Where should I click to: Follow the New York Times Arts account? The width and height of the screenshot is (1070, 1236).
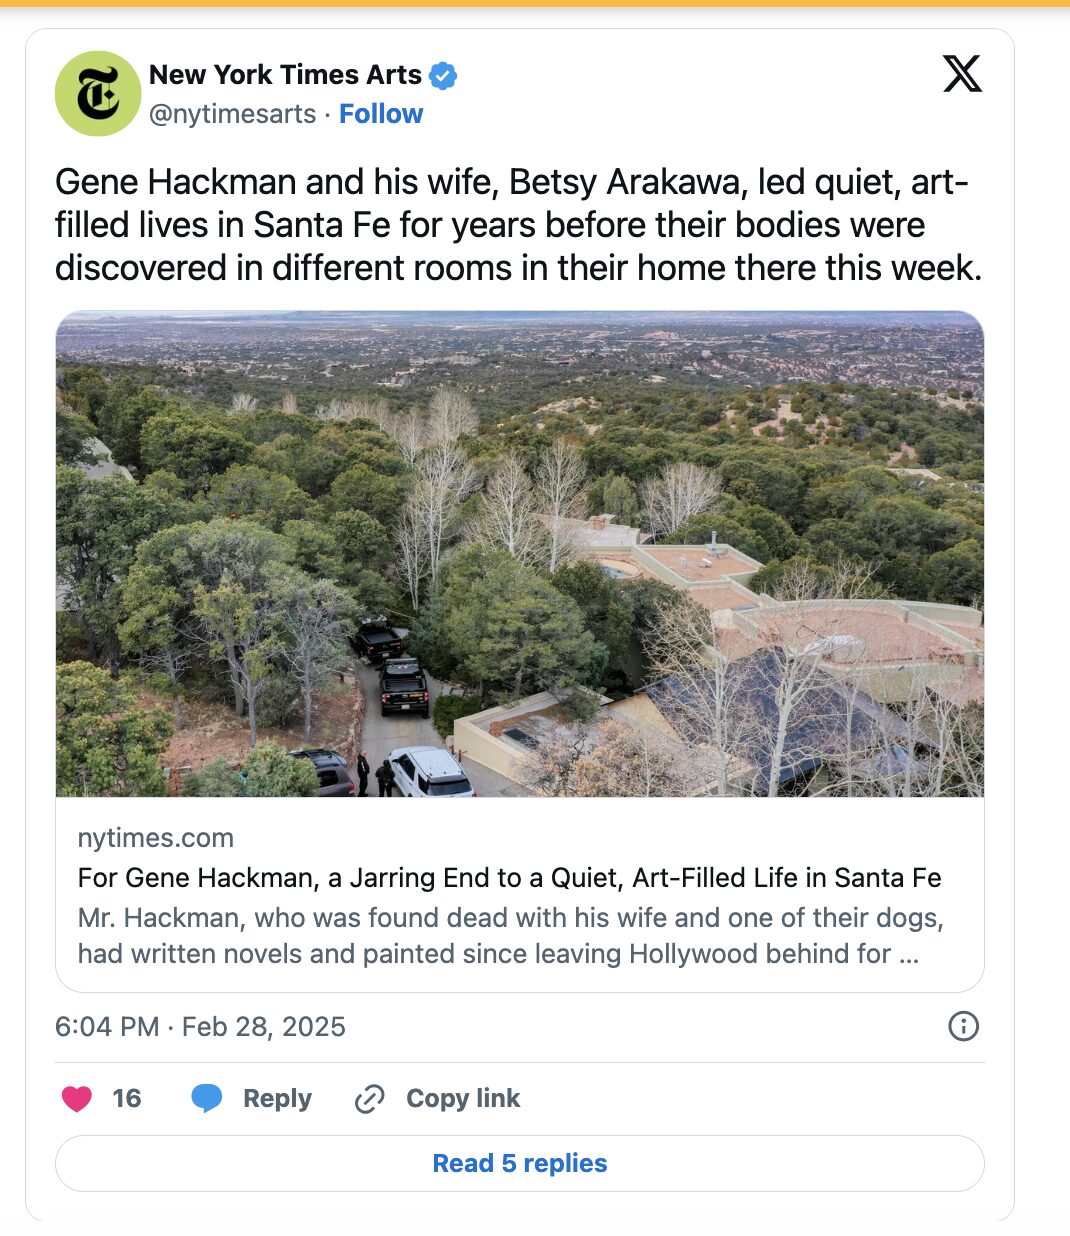[x=381, y=114]
